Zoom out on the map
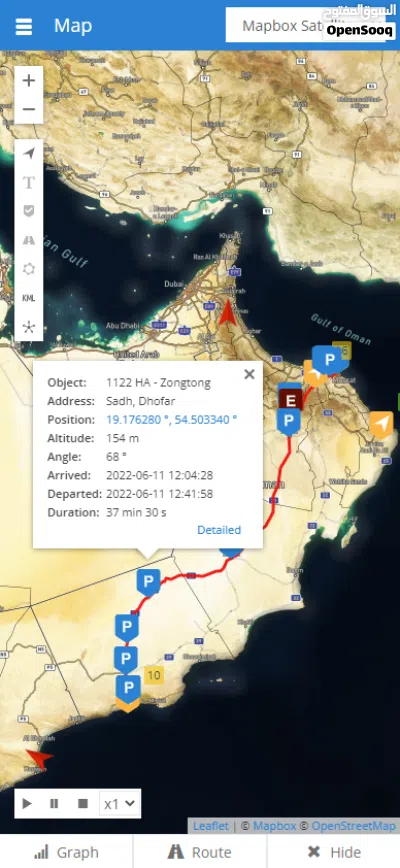The height and width of the screenshot is (868, 400). tap(29, 109)
